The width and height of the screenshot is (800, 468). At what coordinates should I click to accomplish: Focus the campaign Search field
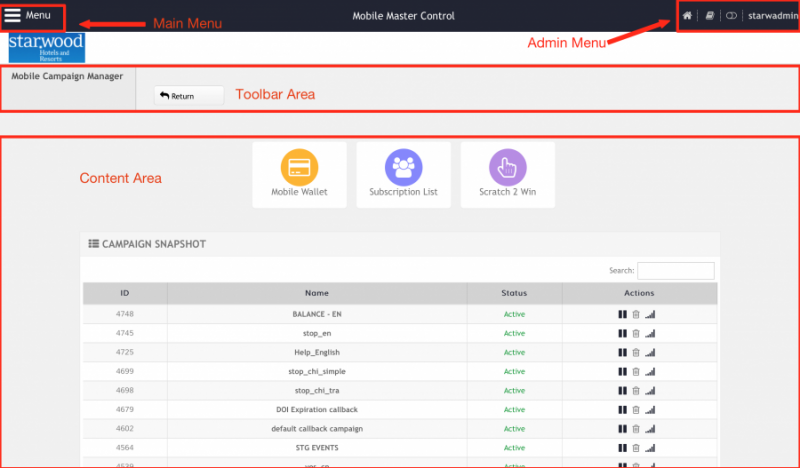(x=675, y=271)
